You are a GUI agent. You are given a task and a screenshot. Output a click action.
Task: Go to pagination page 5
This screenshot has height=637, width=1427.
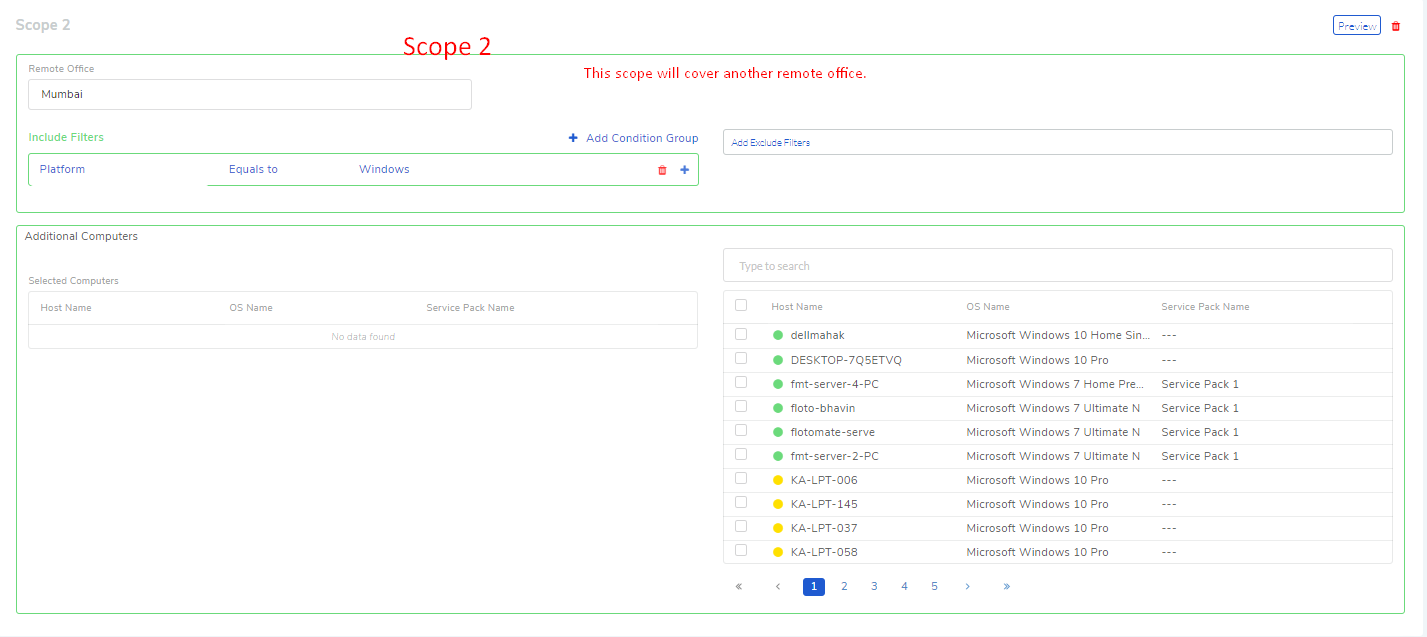point(934,587)
